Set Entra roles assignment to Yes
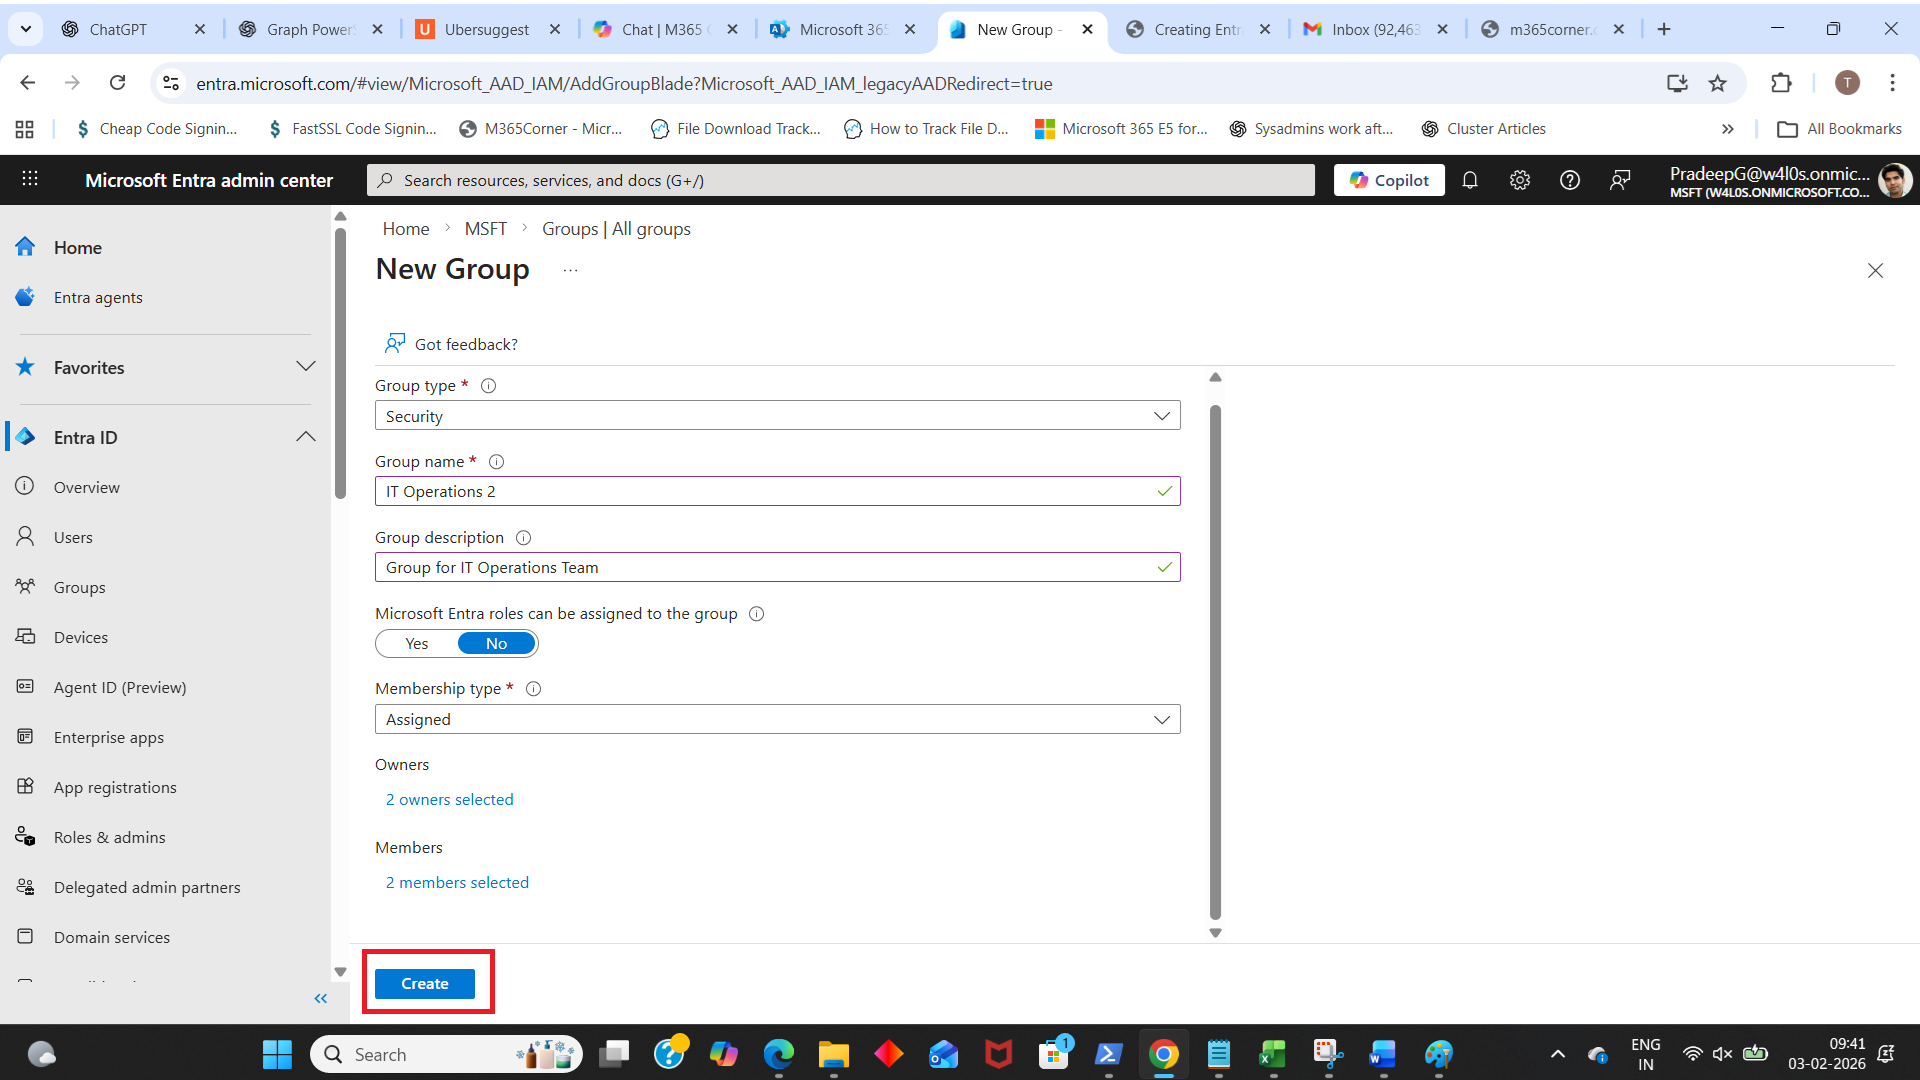The height and width of the screenshot is (1080, 1920). [417, 644]
